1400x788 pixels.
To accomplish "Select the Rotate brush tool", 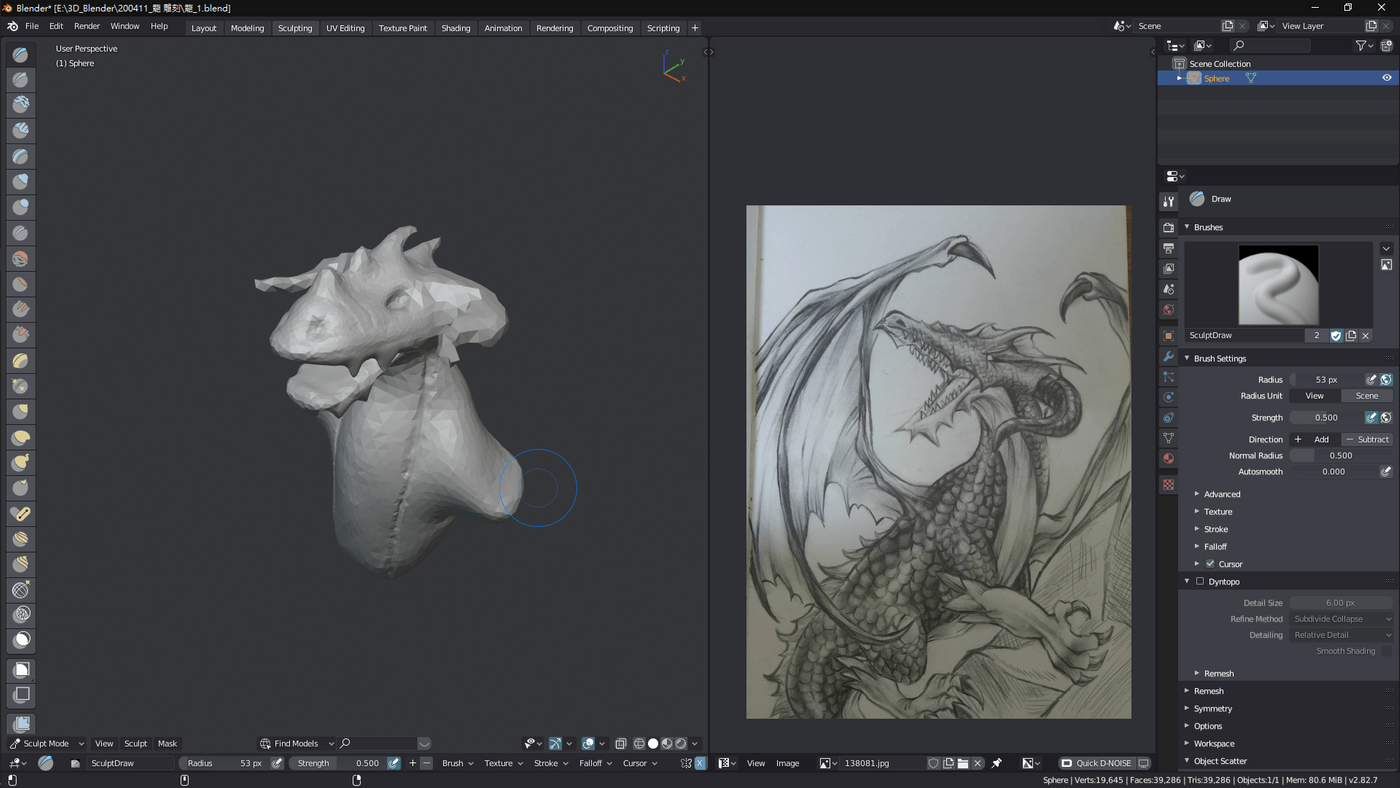I will [x=21, y=564].
